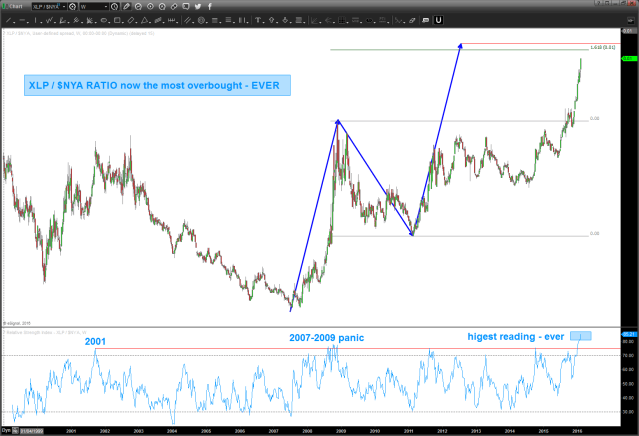Select the pencil edit icon
This screenshot has height=436, width=639.
pos(126,7)
